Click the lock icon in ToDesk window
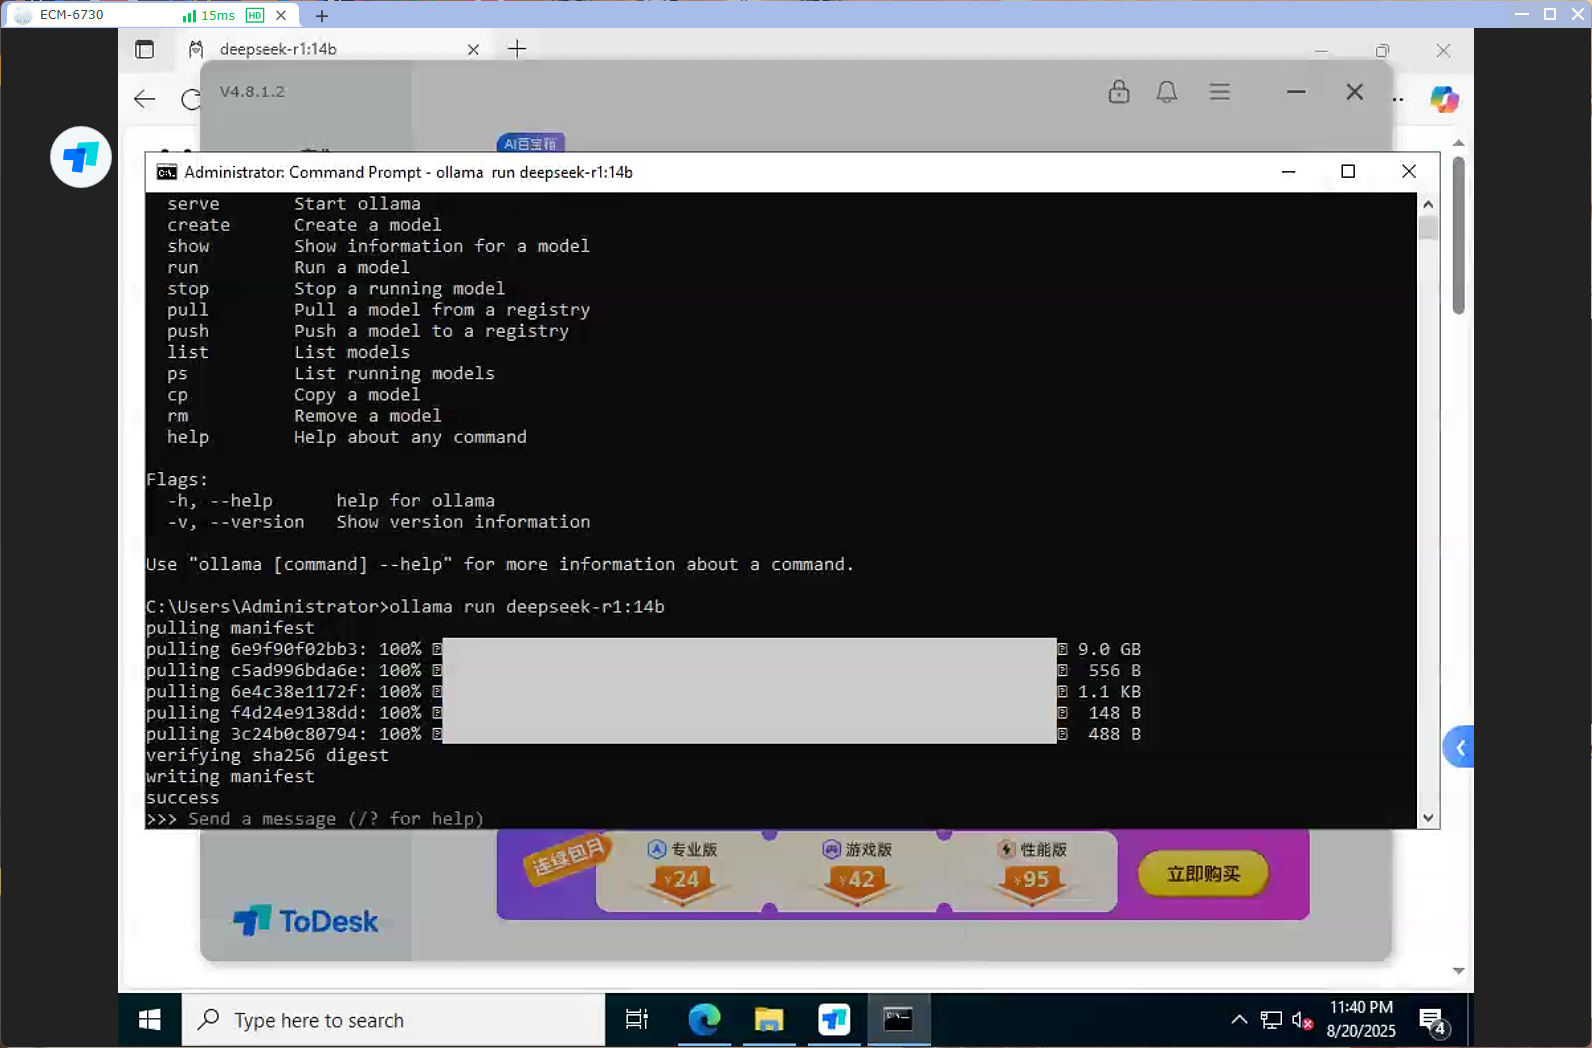This screenshot has height=1048, width=1592. (1119, 92)
